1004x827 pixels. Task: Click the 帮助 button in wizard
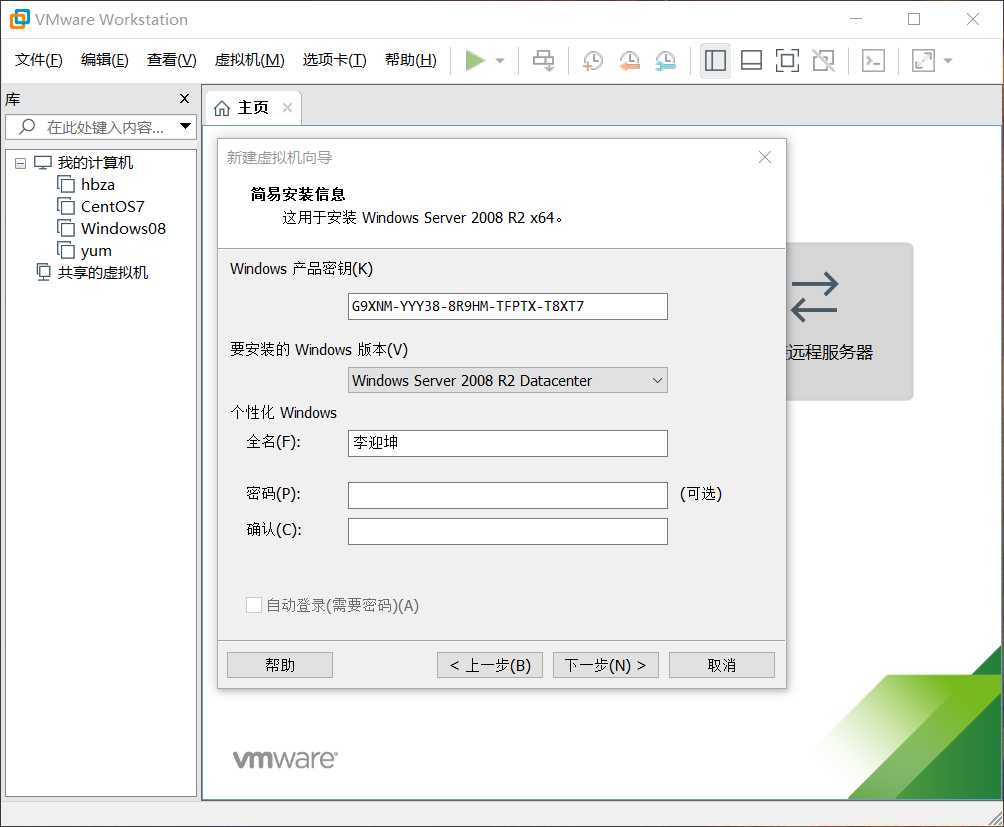coord(280,665)
